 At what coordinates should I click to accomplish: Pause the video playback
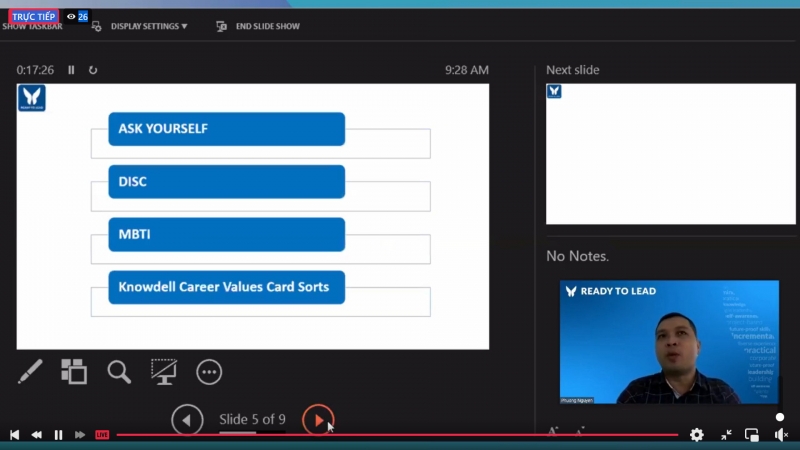coord(58,435)
